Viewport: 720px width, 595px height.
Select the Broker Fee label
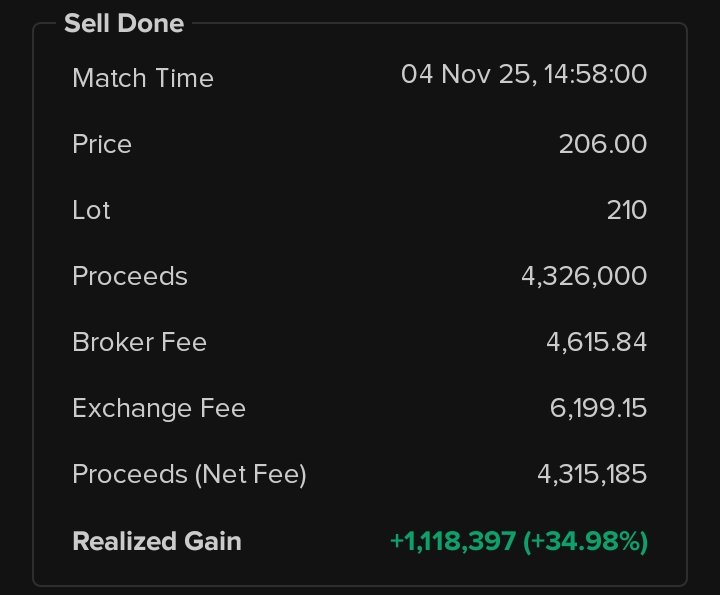(139, 342)
